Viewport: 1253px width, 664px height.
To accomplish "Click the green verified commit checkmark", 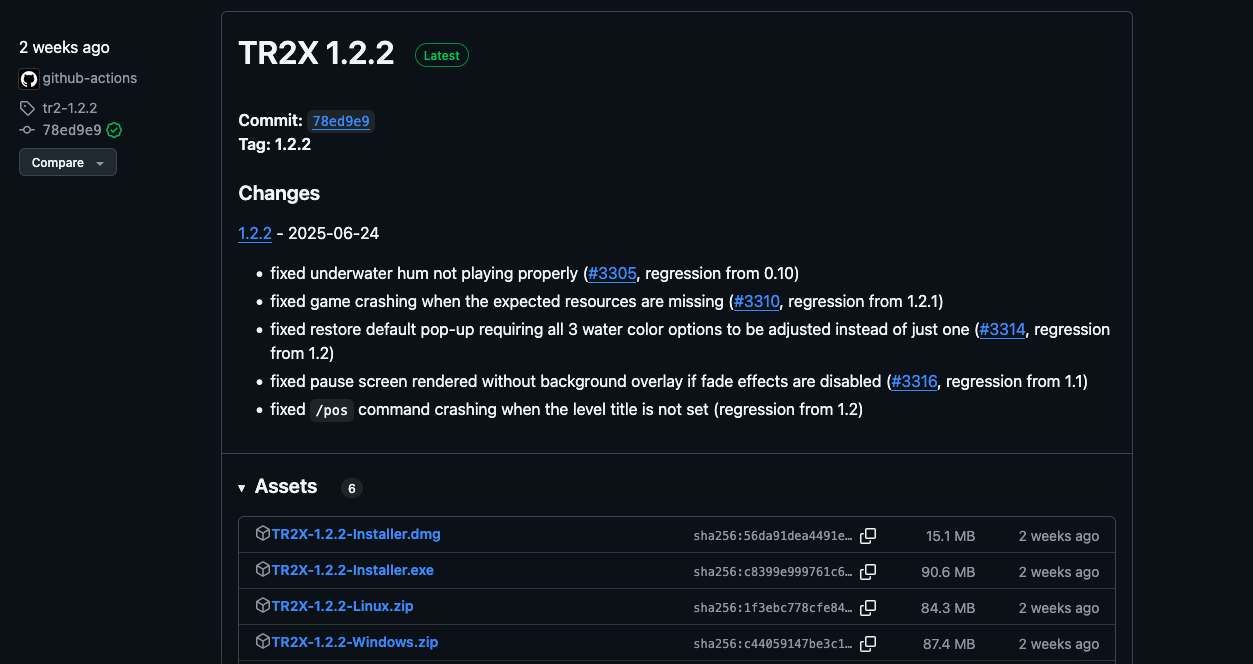I will point(114,130).
